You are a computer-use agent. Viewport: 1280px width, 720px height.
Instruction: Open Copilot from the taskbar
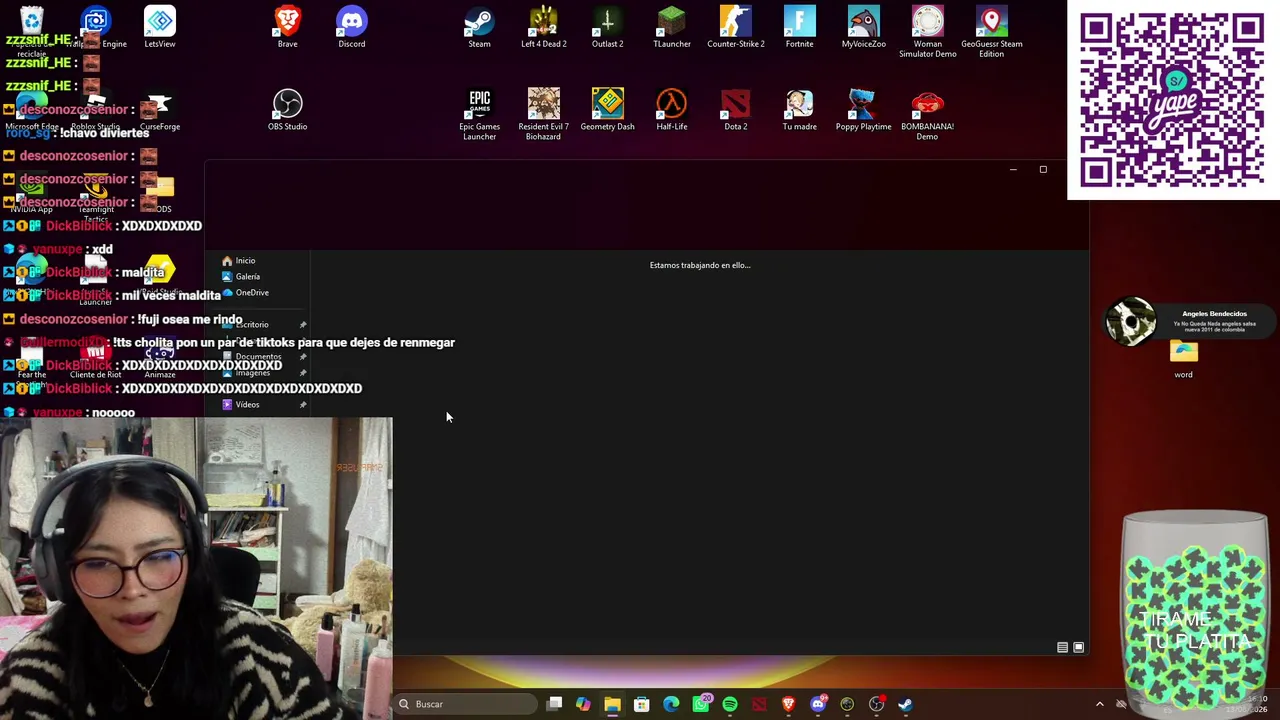pyautogui.click(x=583, y=704)
